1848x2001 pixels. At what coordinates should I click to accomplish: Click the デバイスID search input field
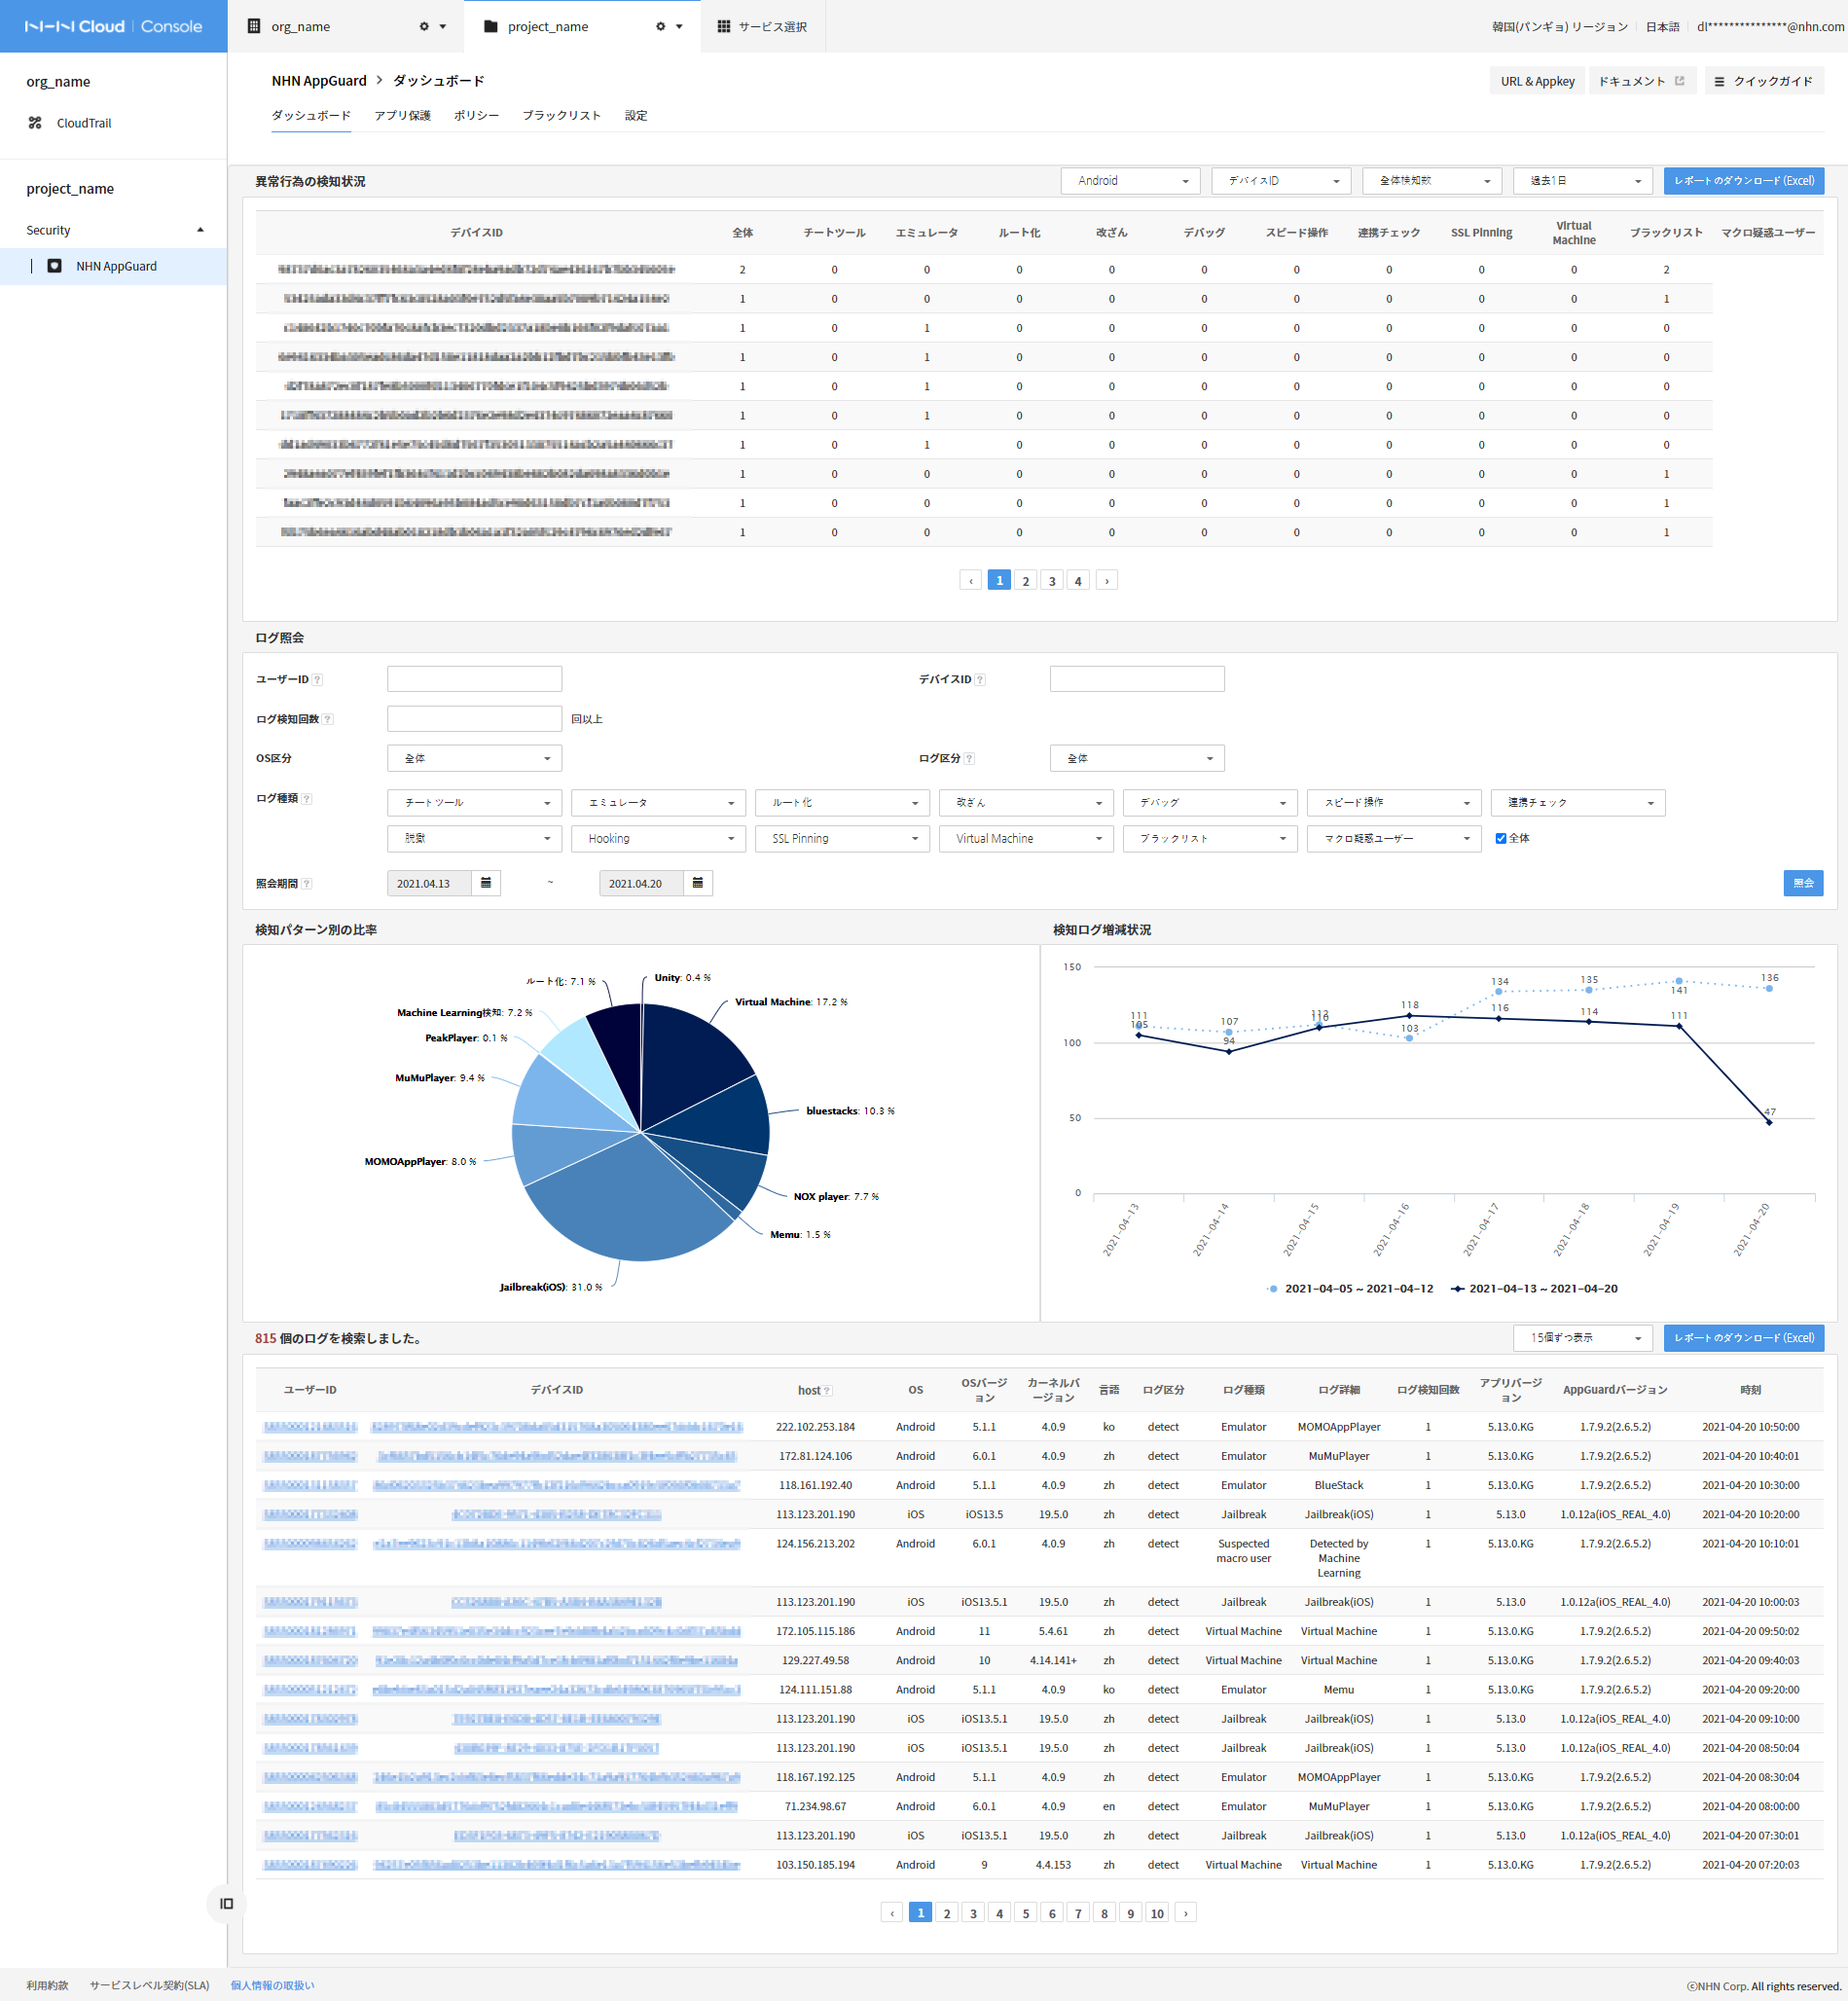click(x=1137, y=680)
